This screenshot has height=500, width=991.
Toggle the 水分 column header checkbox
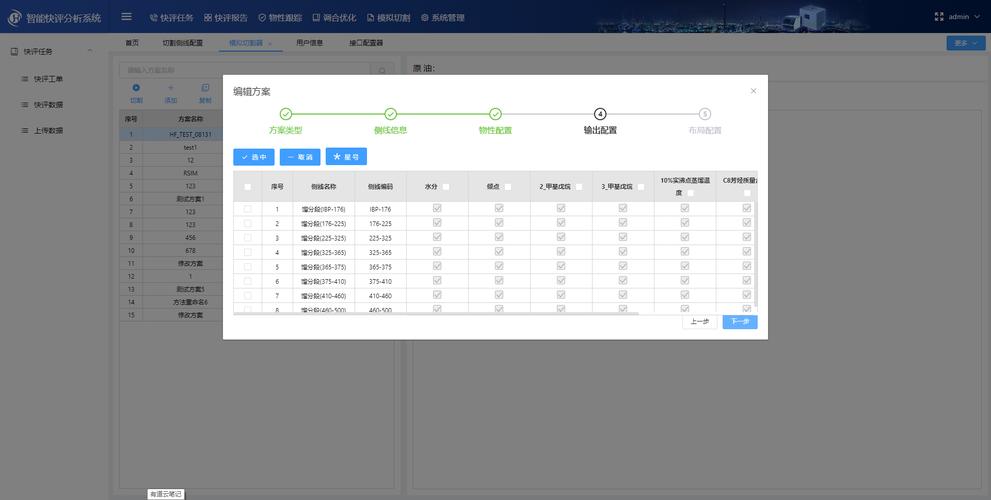(x=446, y=186)
